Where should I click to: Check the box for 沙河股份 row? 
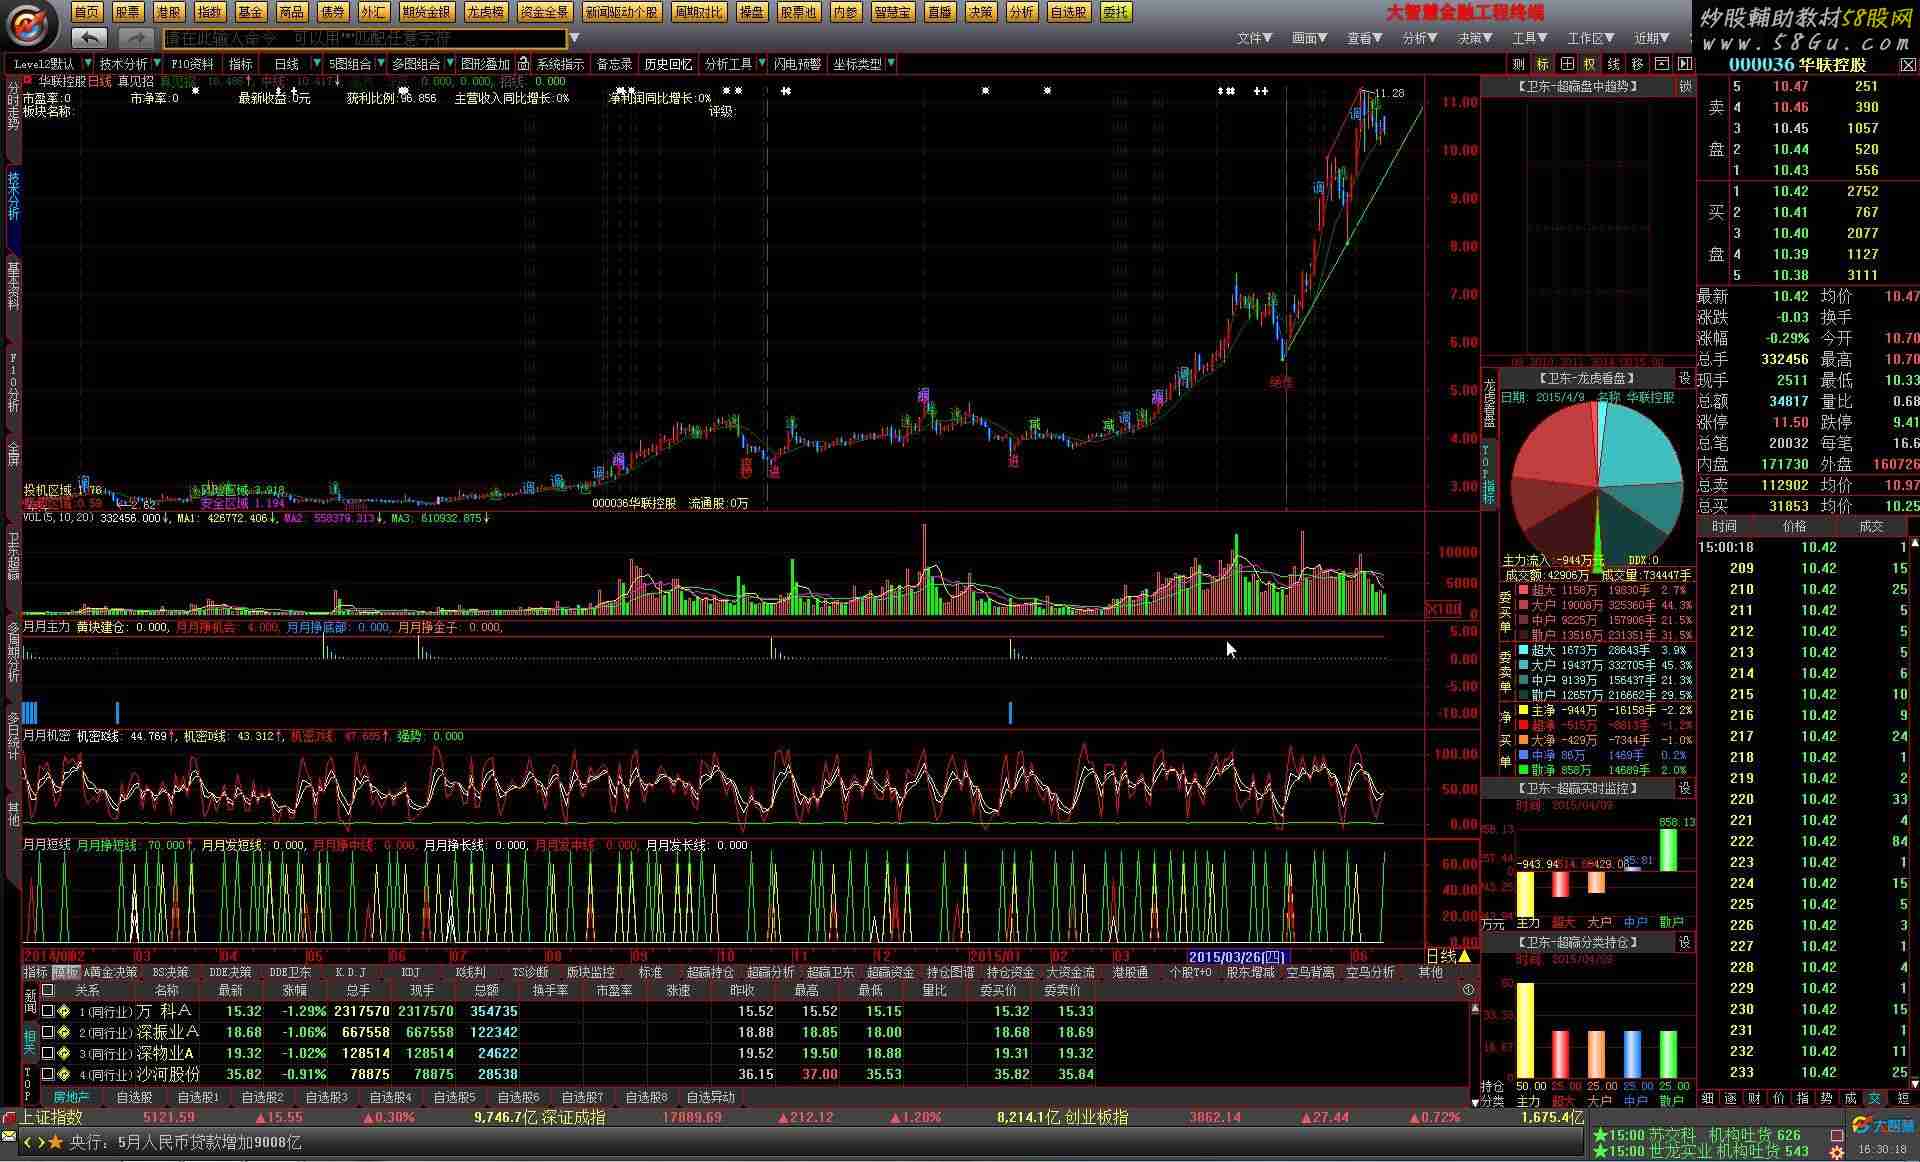[48, 1074]
